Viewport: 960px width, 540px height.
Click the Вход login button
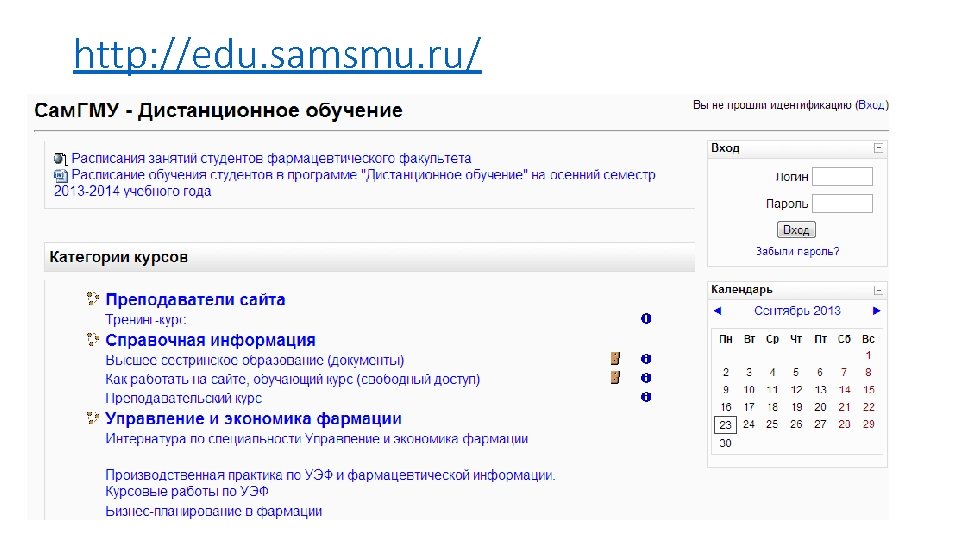[x=796, y=230]
